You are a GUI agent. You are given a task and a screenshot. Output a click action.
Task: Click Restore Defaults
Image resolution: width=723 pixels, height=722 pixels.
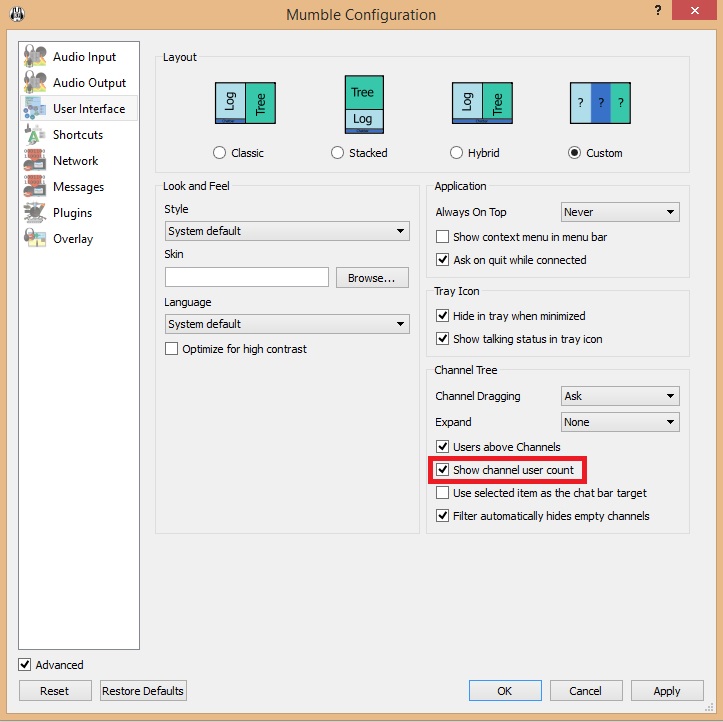point(143,690)
